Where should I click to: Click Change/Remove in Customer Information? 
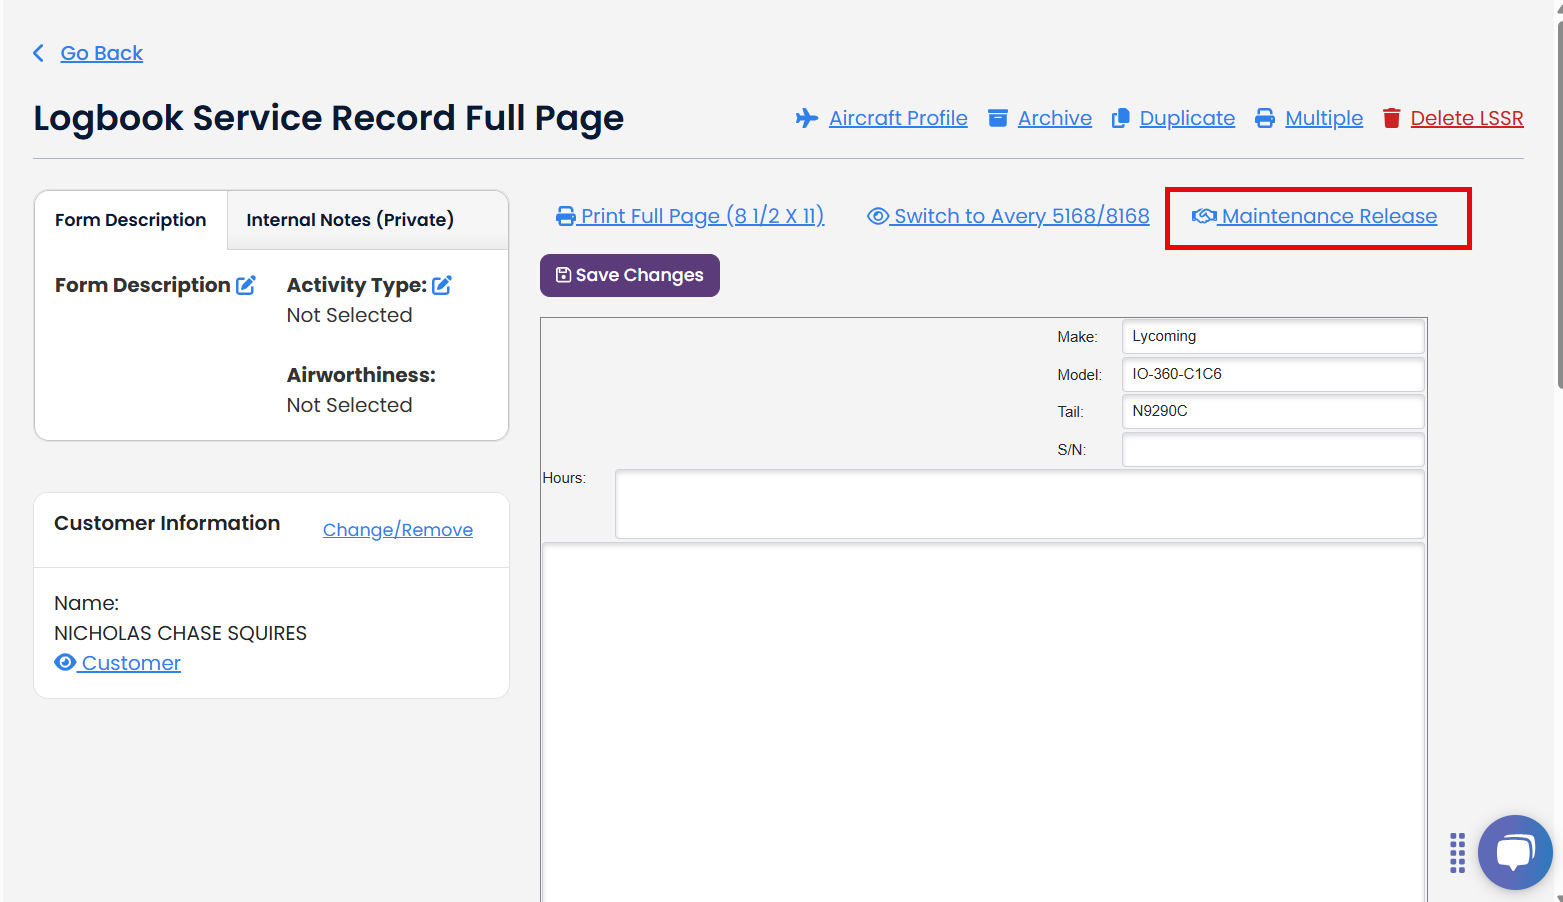pos(397,529)
